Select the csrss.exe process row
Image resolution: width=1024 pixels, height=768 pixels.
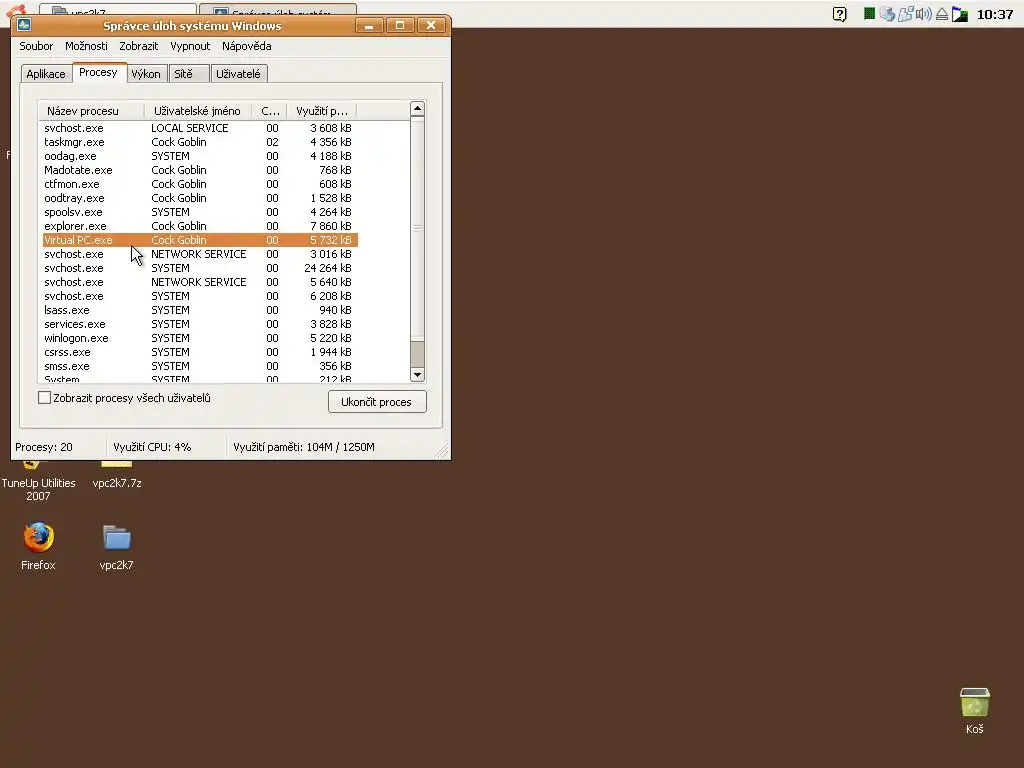[200, 353]
